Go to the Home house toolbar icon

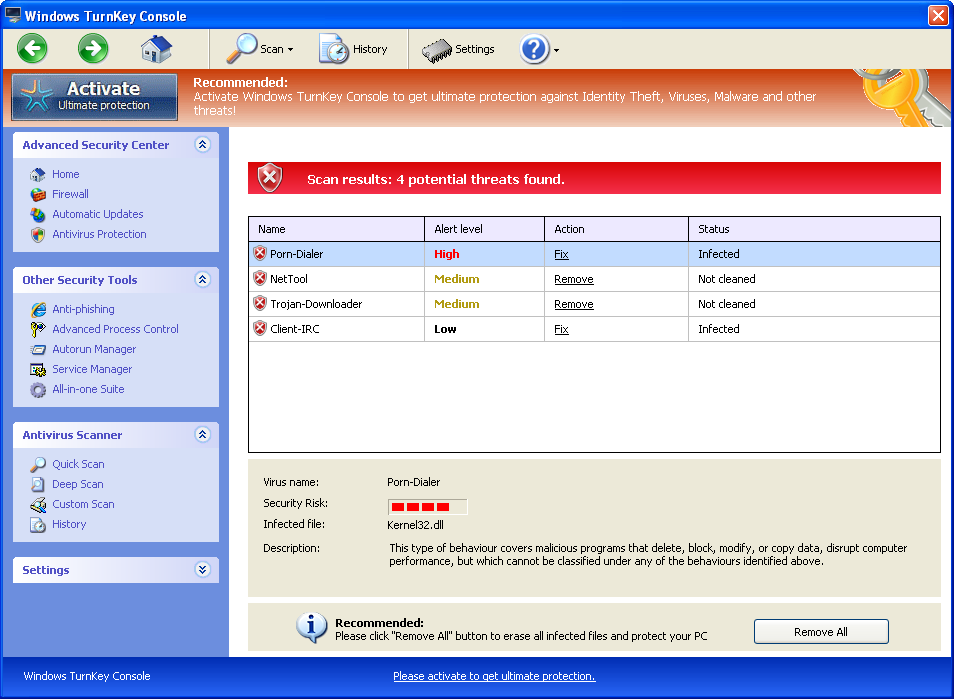pos(156,49)
